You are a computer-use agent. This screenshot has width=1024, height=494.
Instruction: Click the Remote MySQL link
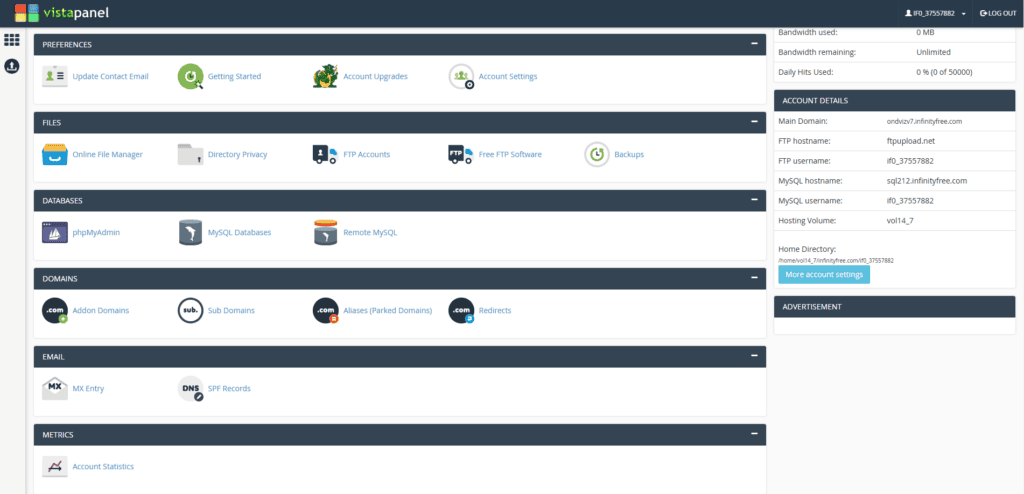370,232
